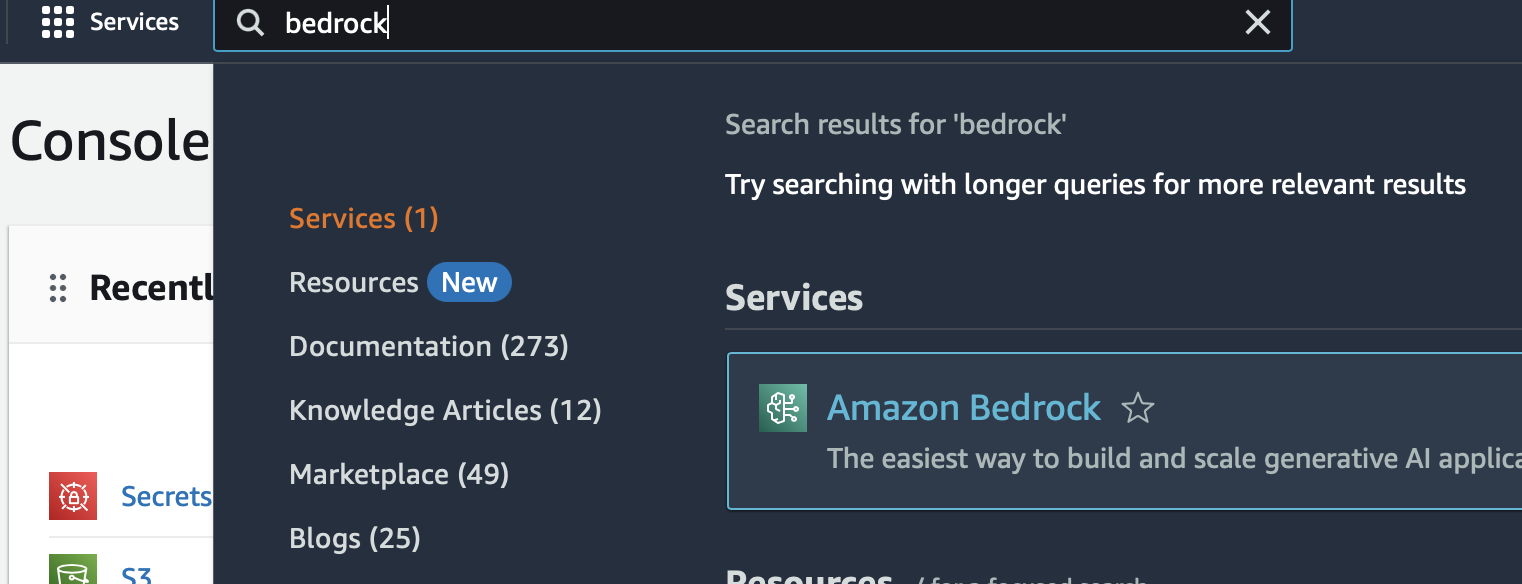The height and width of the screenshot is (584, 1522).
Task: Show Marketplace (49) results
Action: coord(399,474)
